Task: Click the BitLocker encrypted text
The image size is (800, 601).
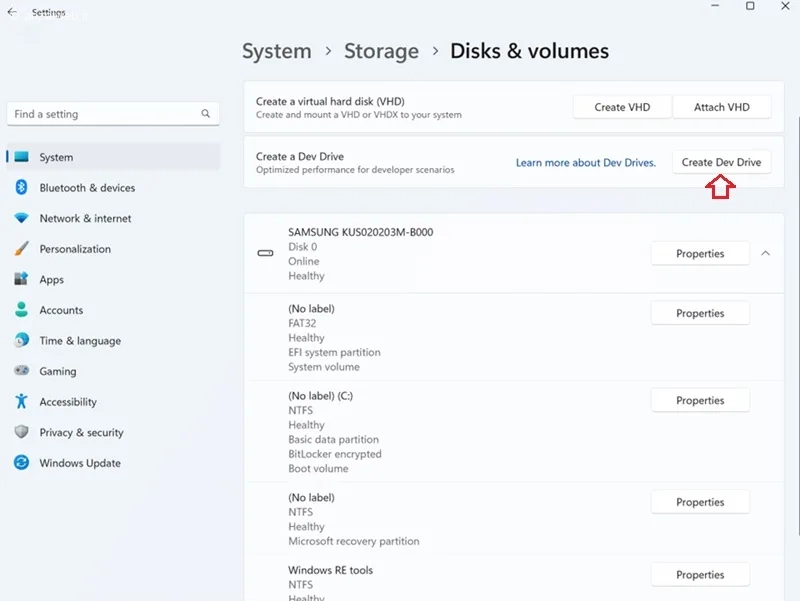Action: (335, 454)
